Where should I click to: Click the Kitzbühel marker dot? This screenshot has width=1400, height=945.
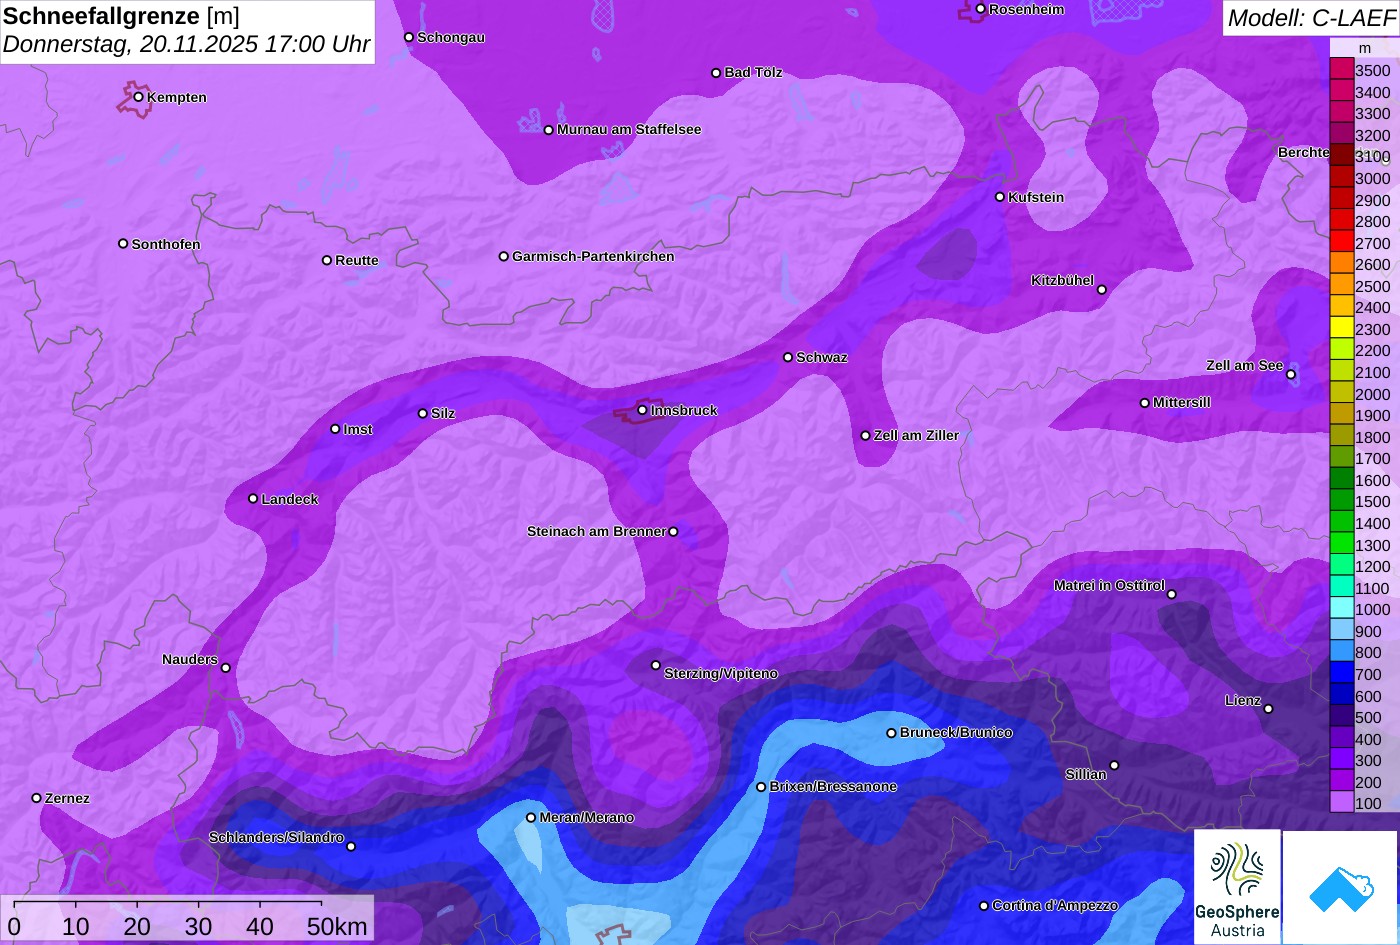tap(1102, 290)
